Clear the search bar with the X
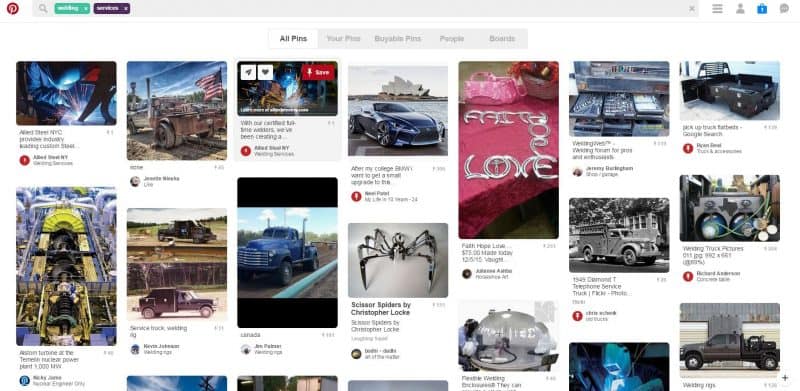Screen dimensions: 800x391 pyautogui.click(x=692, y=9)
